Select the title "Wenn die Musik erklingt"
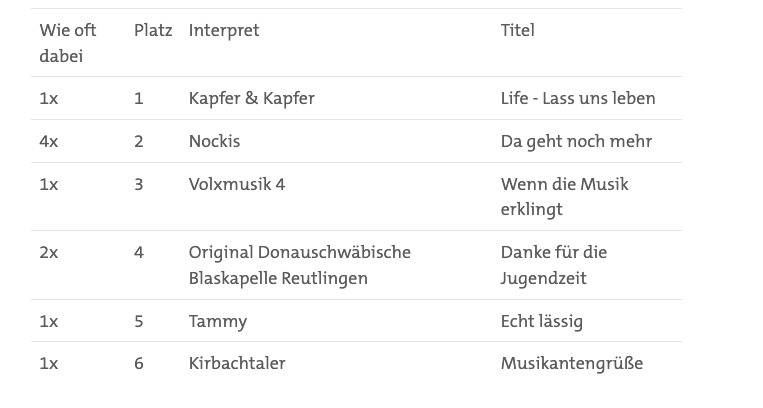The width and height of the screenshot is (763, 408). coord(564,196)
